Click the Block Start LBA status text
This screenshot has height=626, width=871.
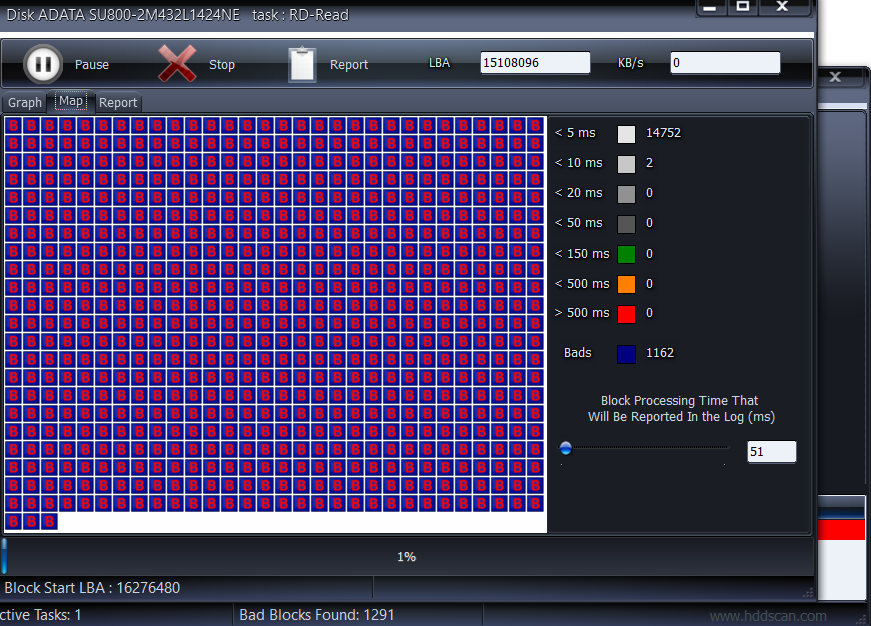92,588
